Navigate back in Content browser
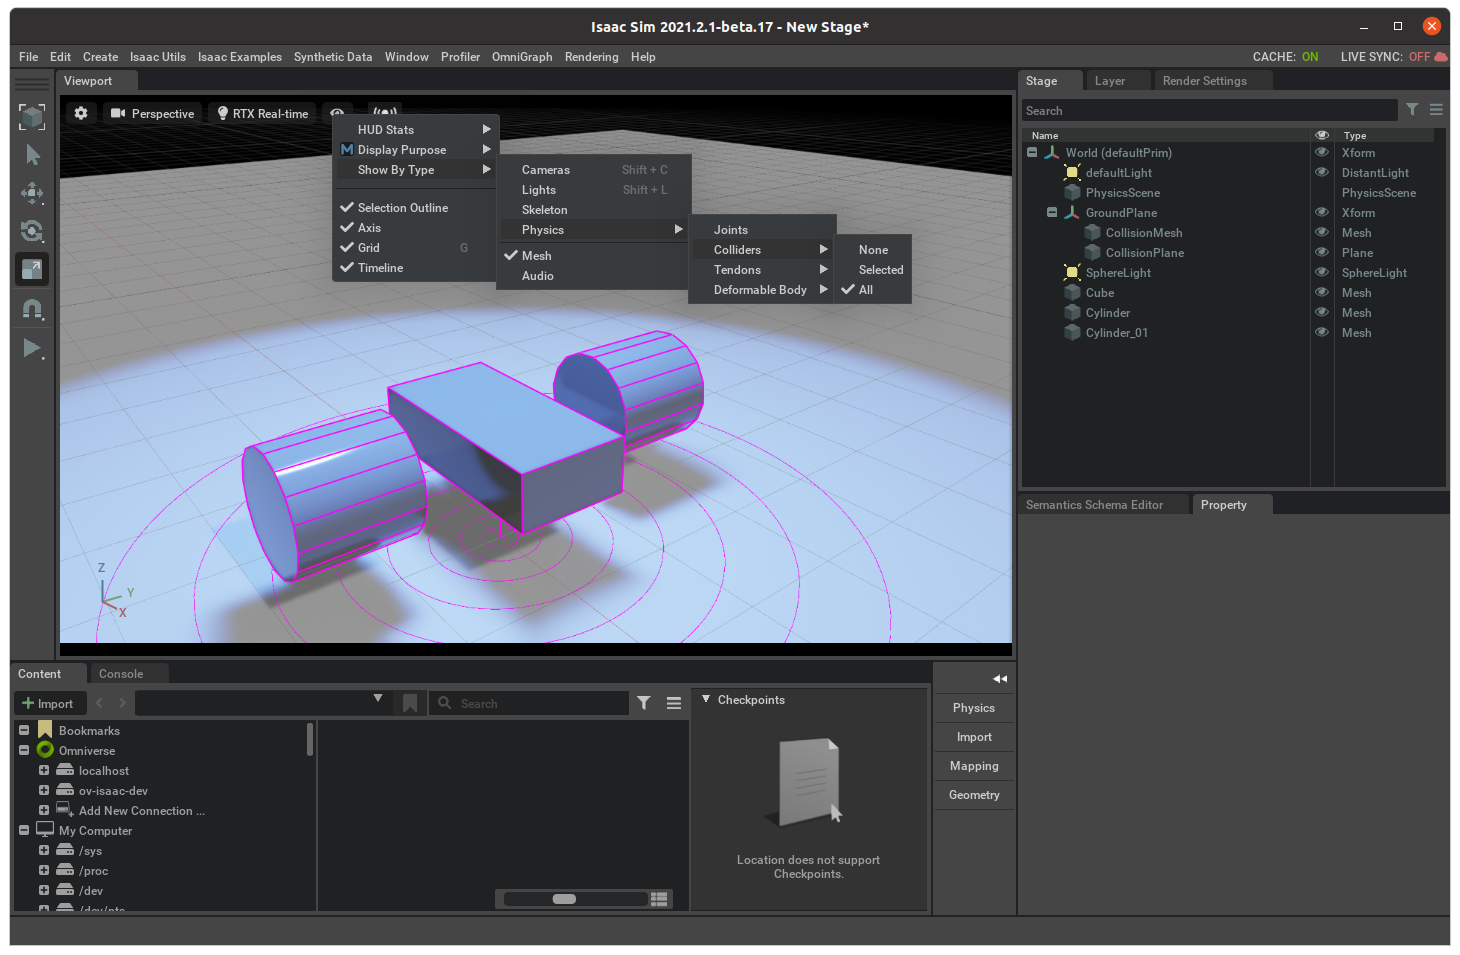This screenshot has width=1460, height=955. point(99,703)
